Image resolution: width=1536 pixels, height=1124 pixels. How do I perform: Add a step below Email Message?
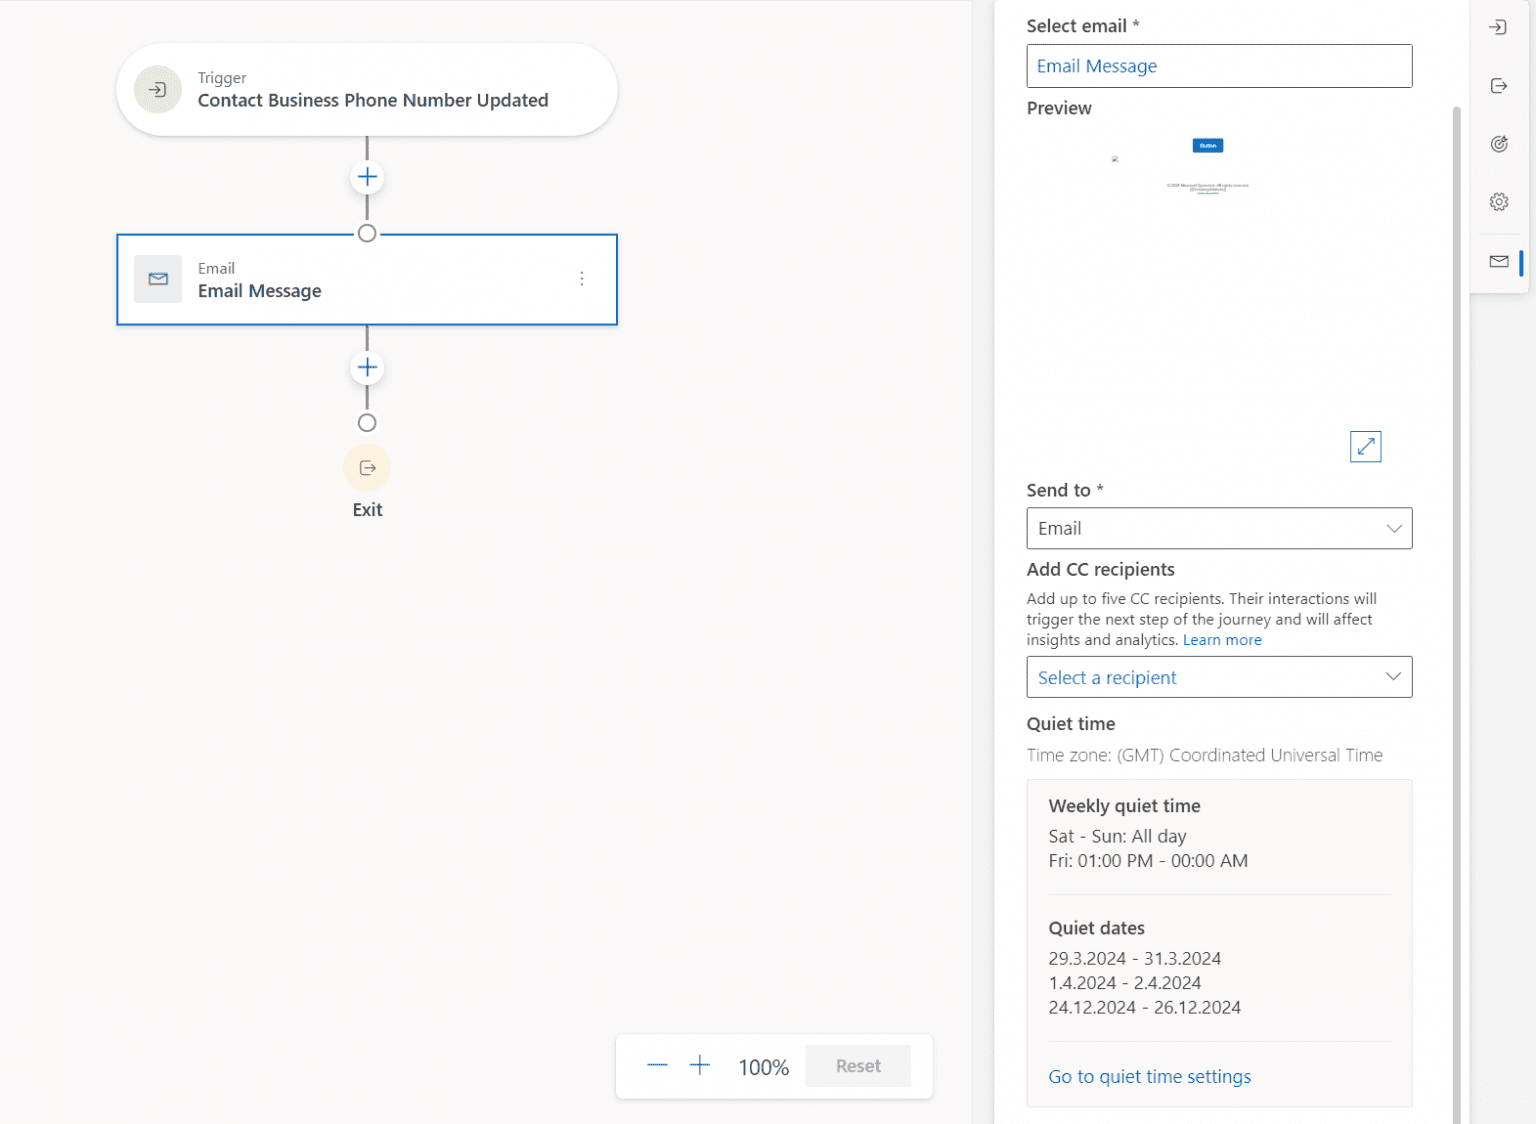[x=367, y=367]
